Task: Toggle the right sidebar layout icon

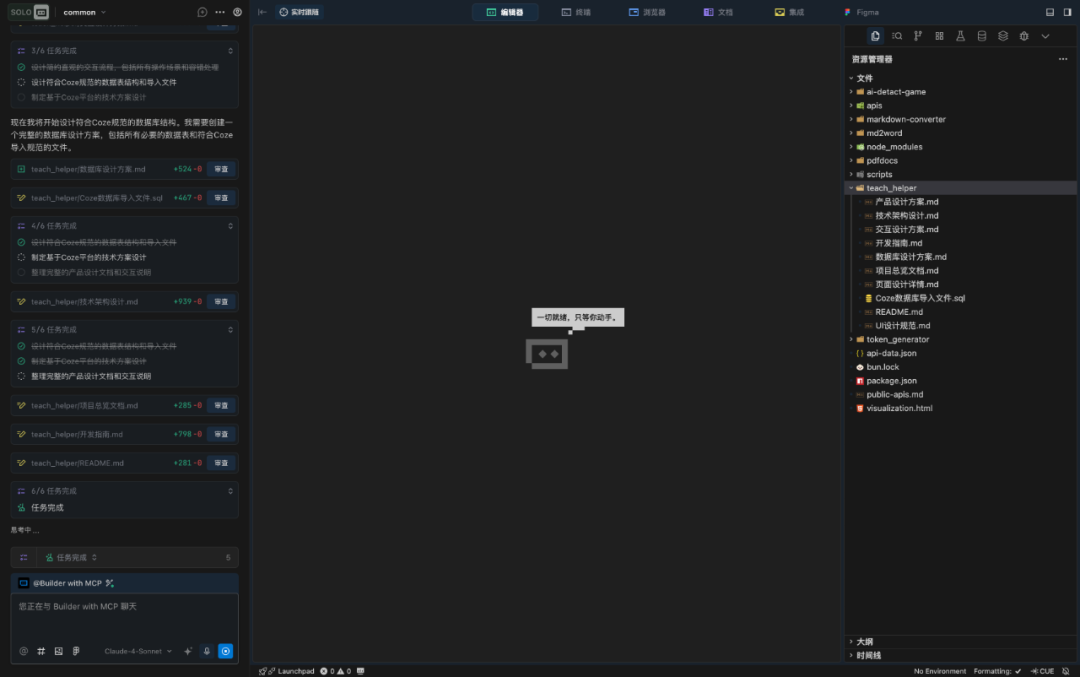Action: point(1067,12)
